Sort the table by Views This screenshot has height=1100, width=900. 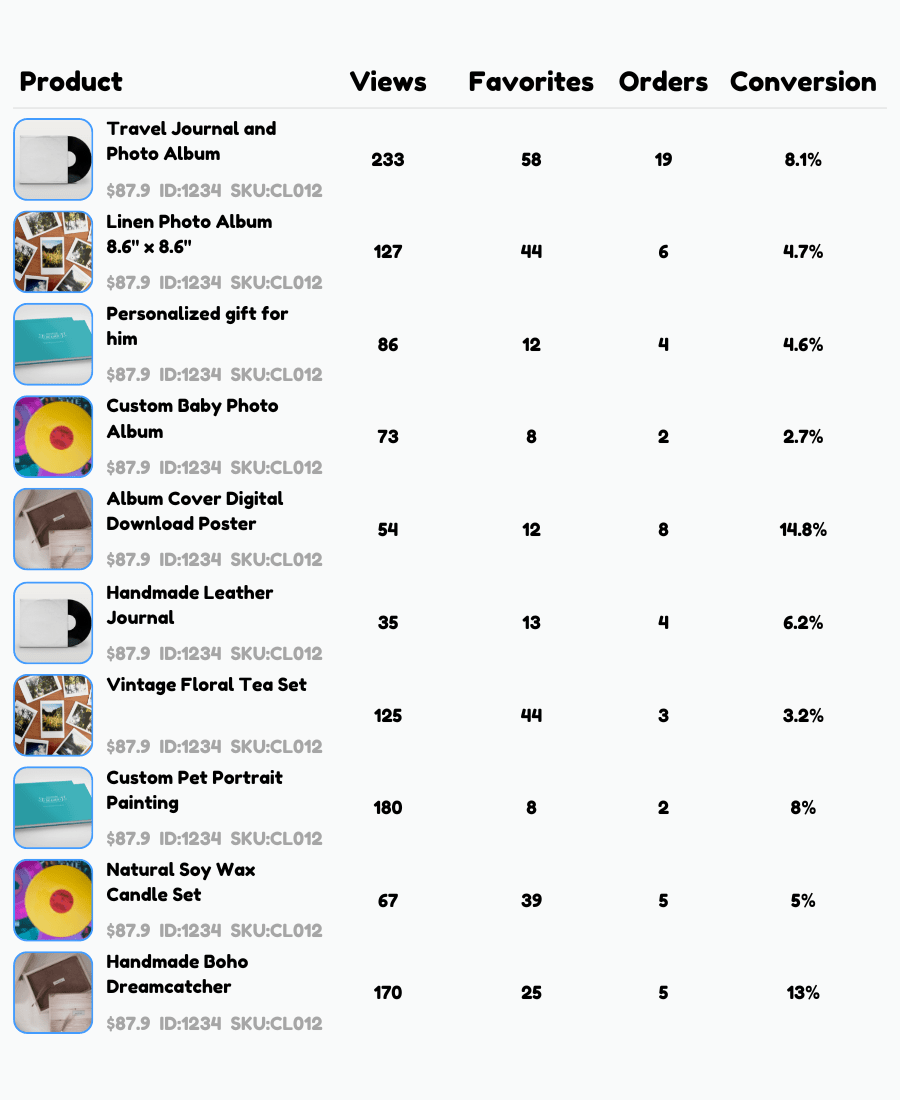pos(388,82)
